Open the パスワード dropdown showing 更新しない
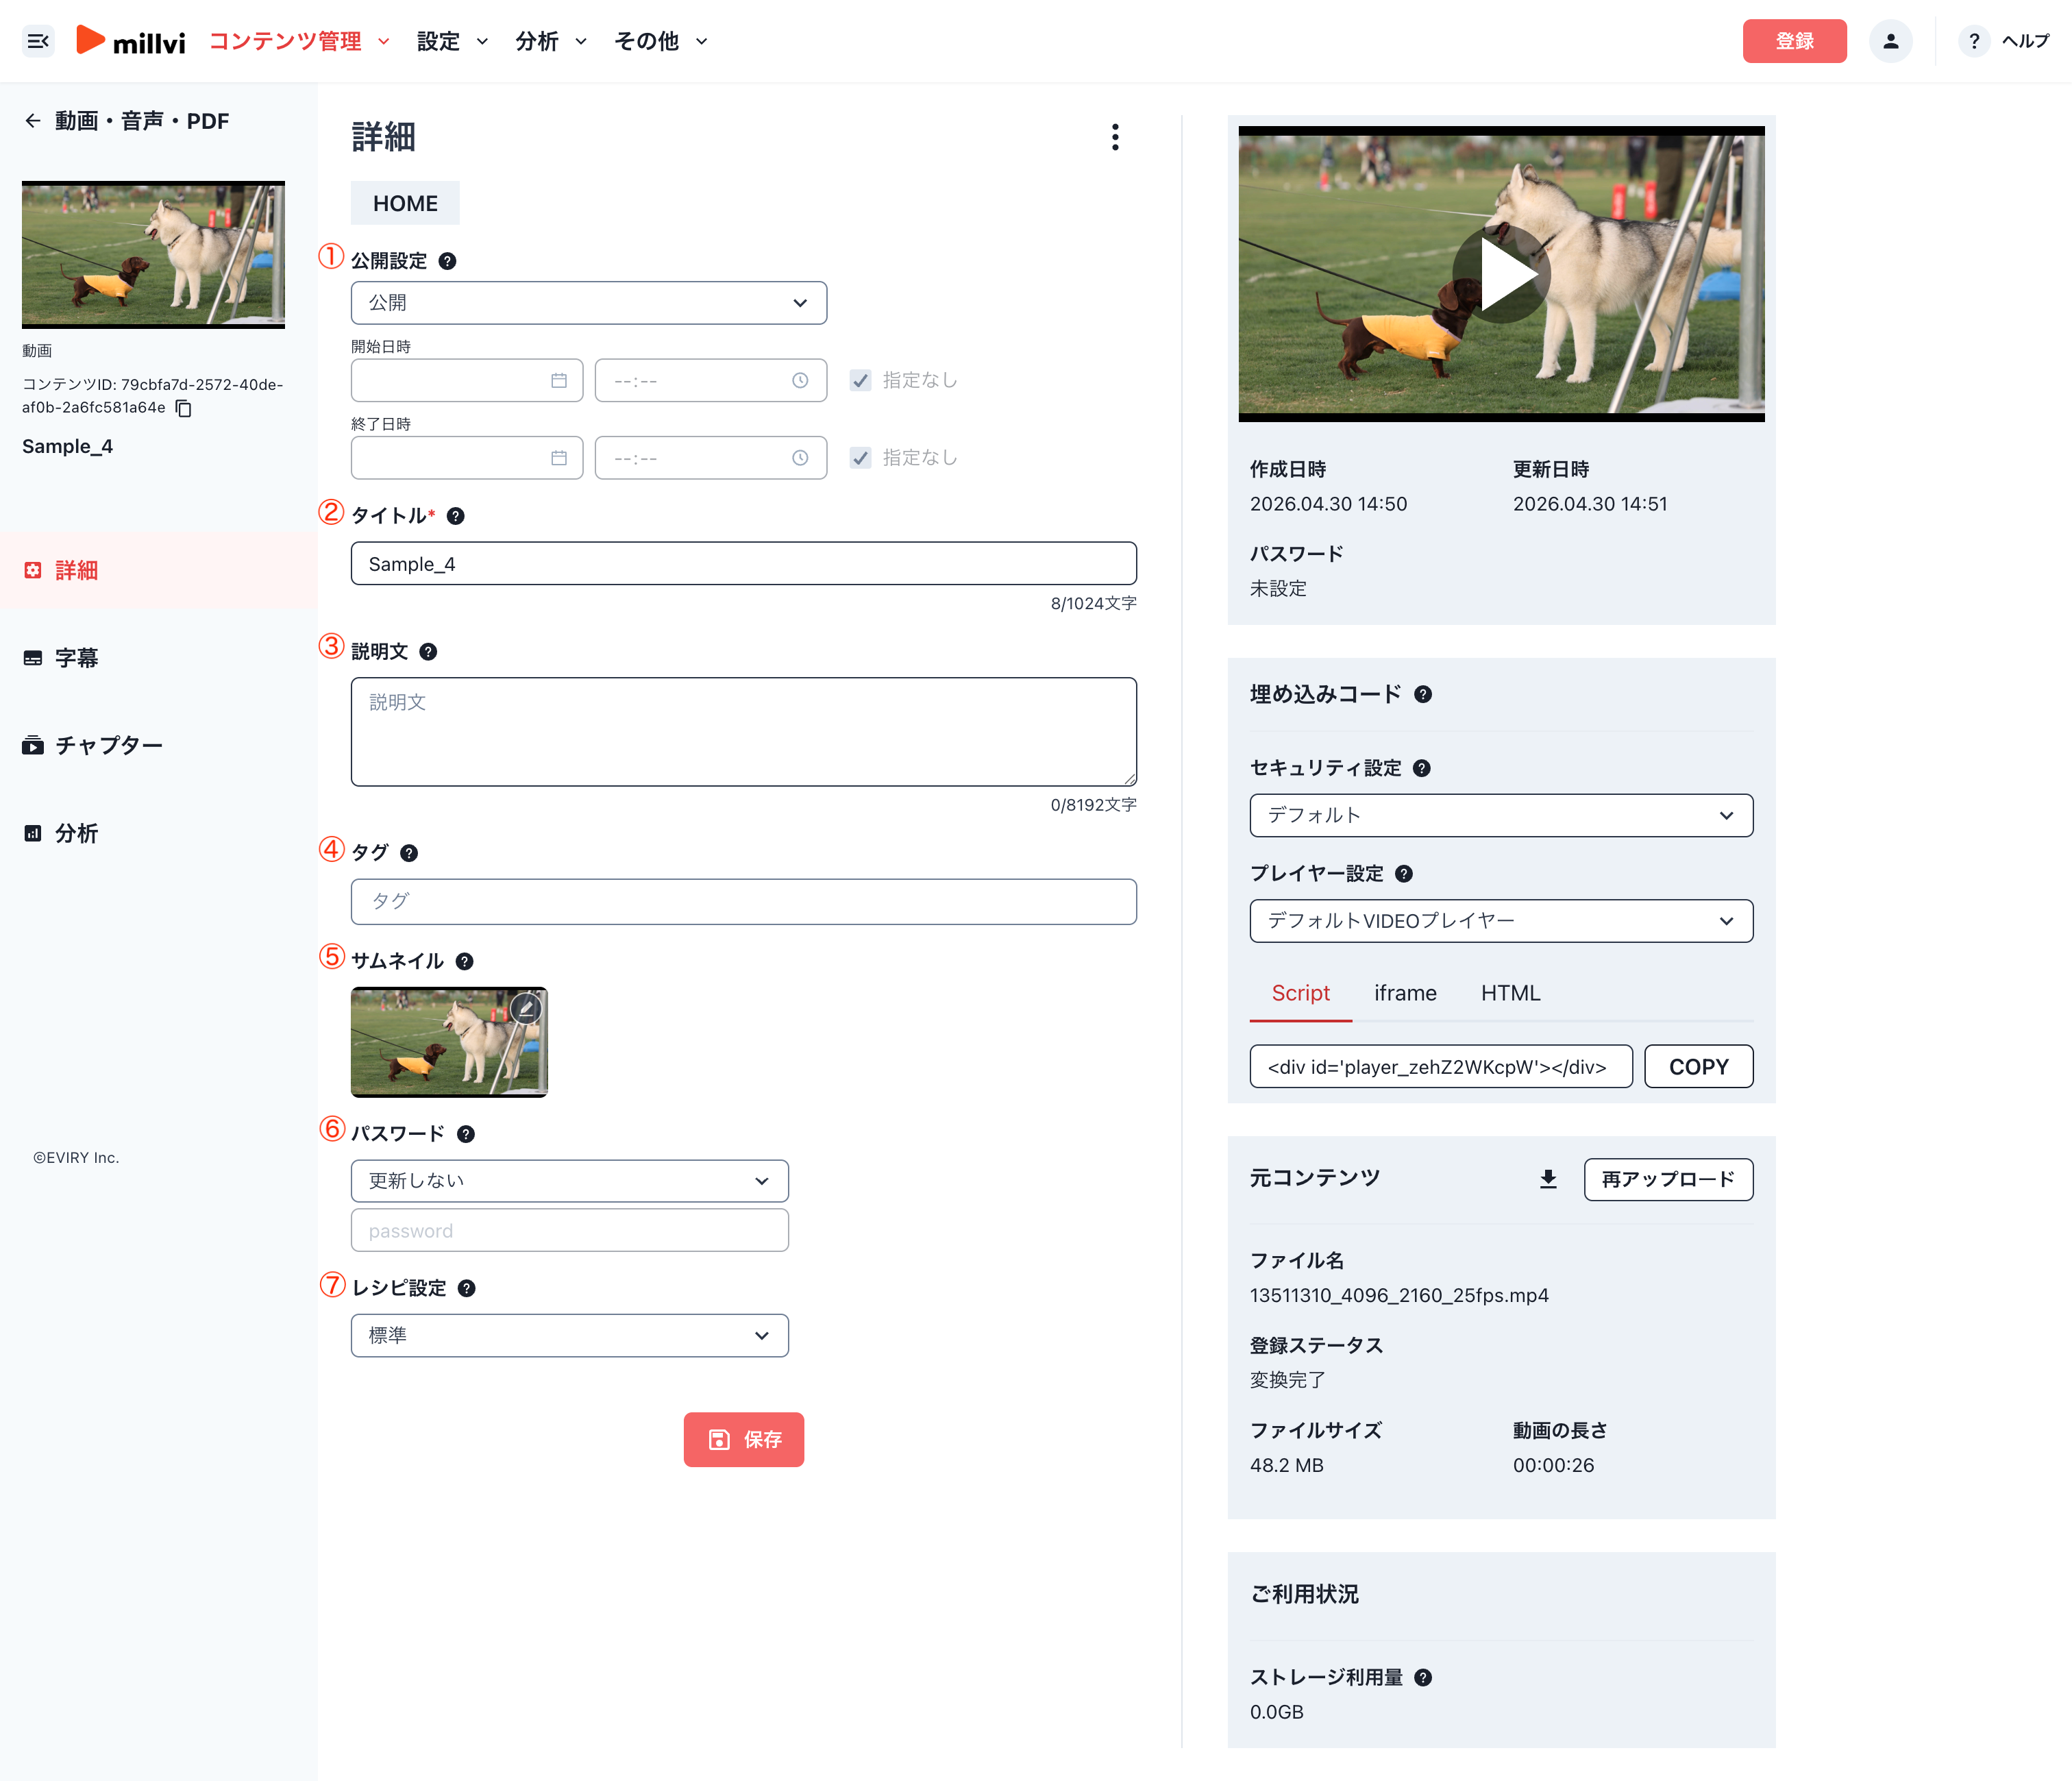 (x=570, y=1181)
